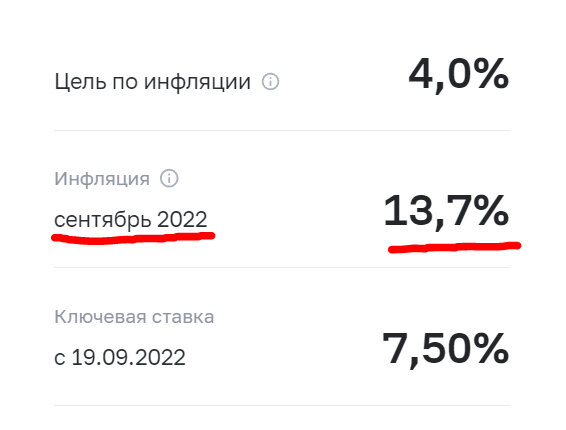Click divider line below Ключевая ставка row

(x=282, y=405)
